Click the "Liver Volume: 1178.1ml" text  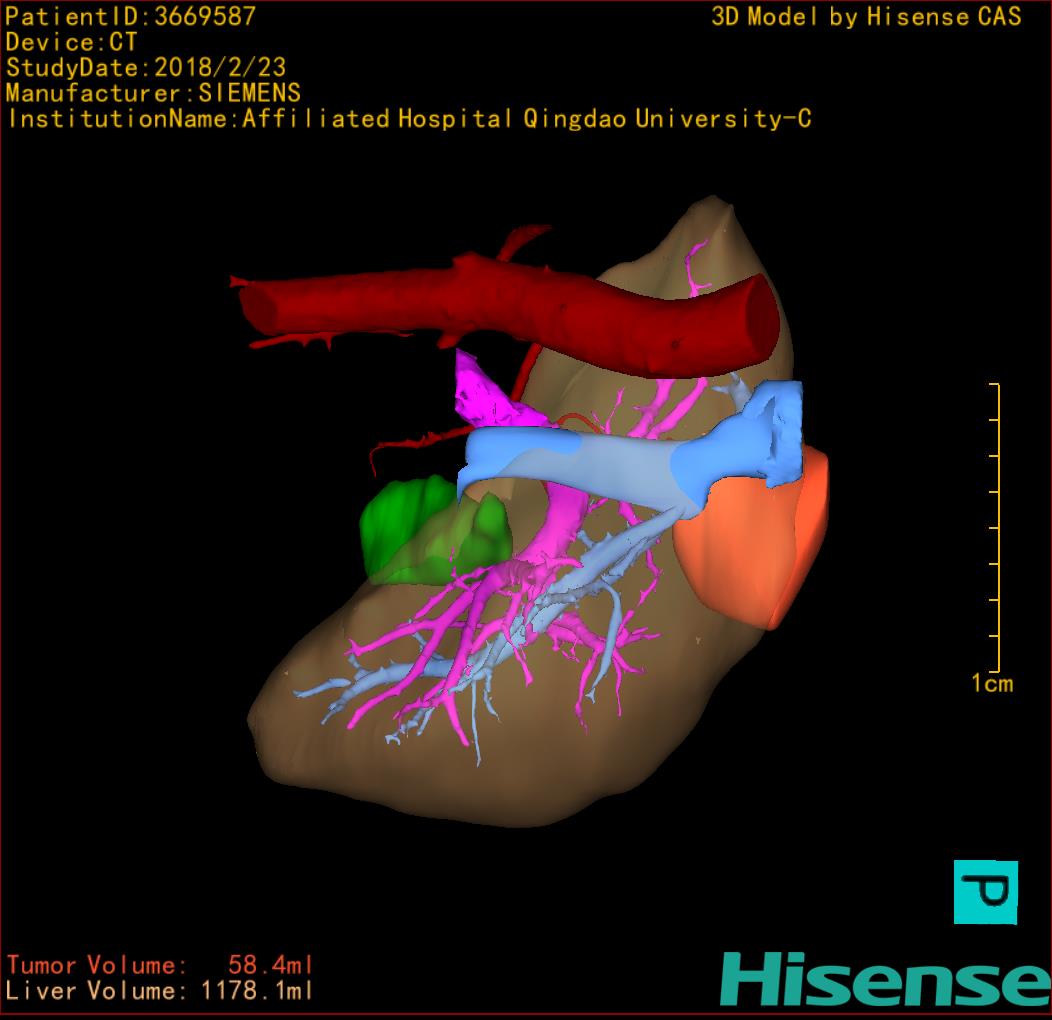click(x=159, y=990)
